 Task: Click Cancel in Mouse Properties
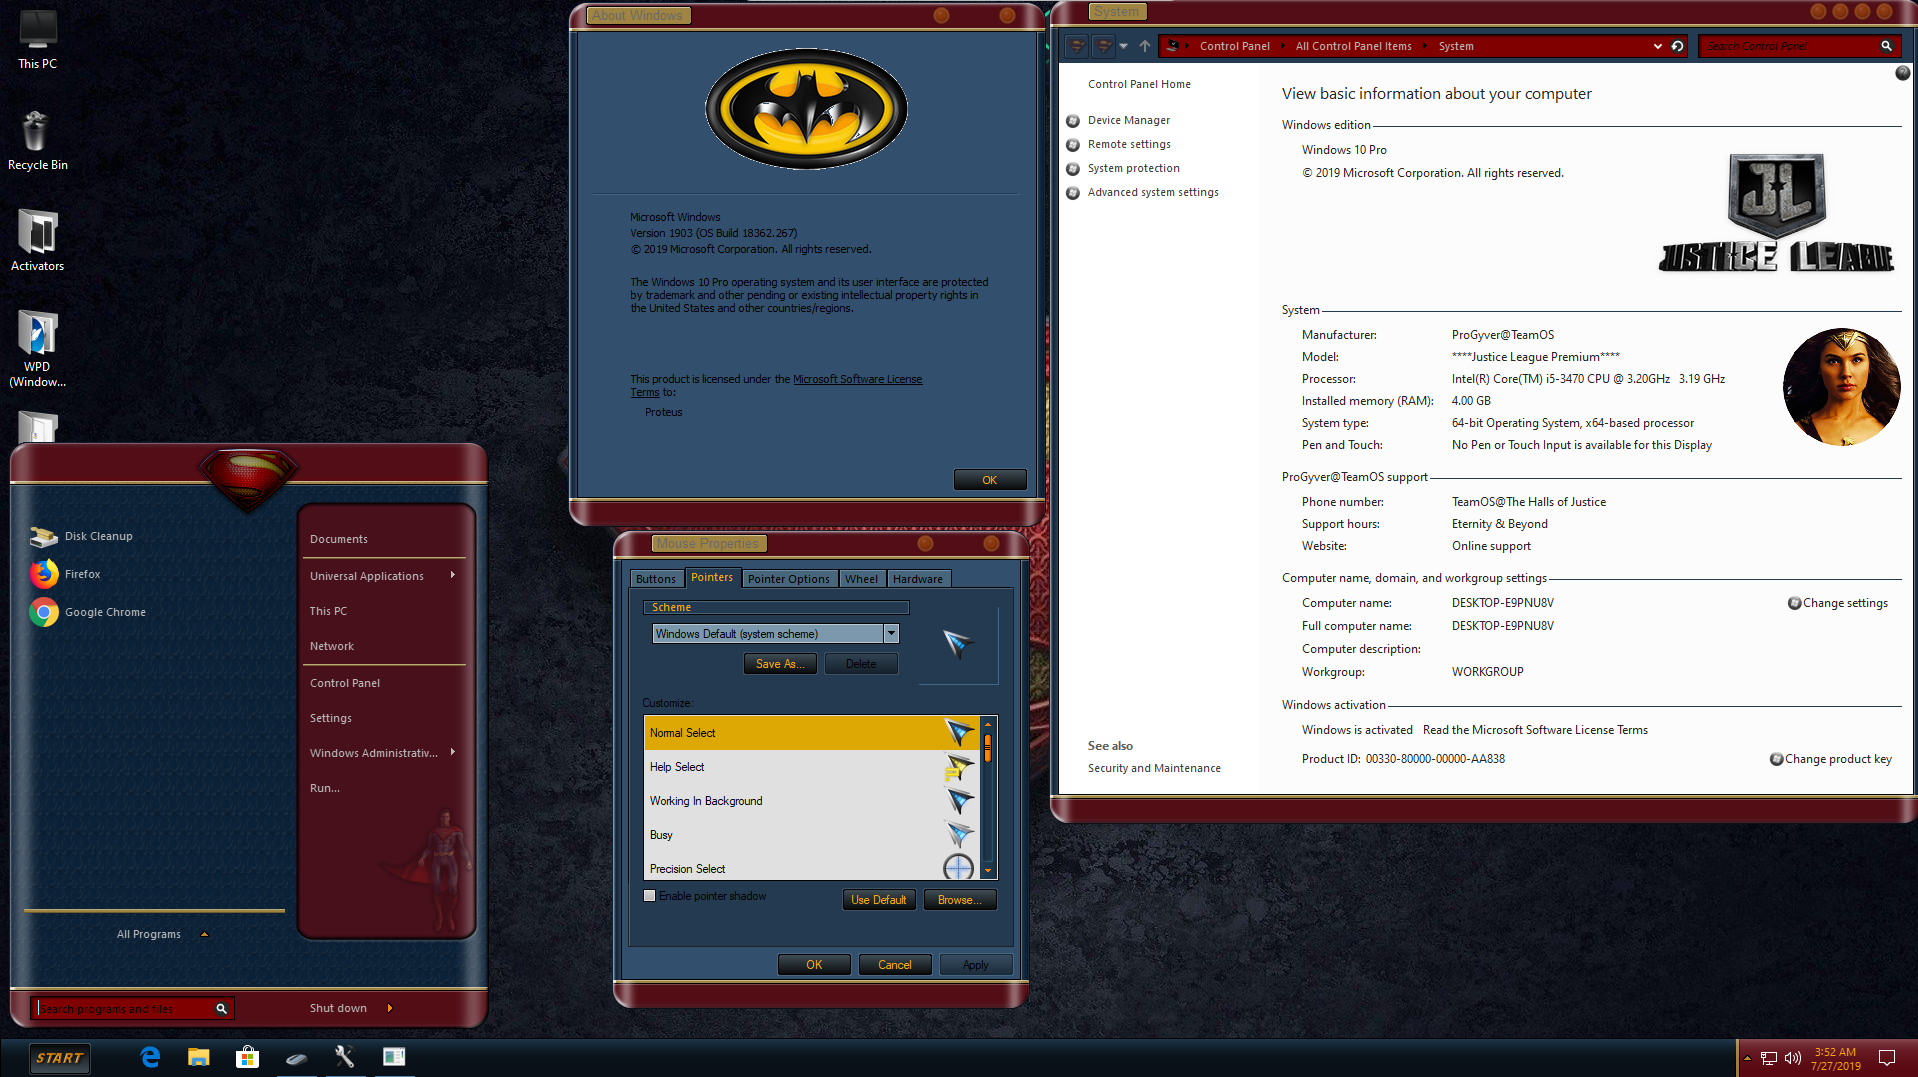pos(895,965)
